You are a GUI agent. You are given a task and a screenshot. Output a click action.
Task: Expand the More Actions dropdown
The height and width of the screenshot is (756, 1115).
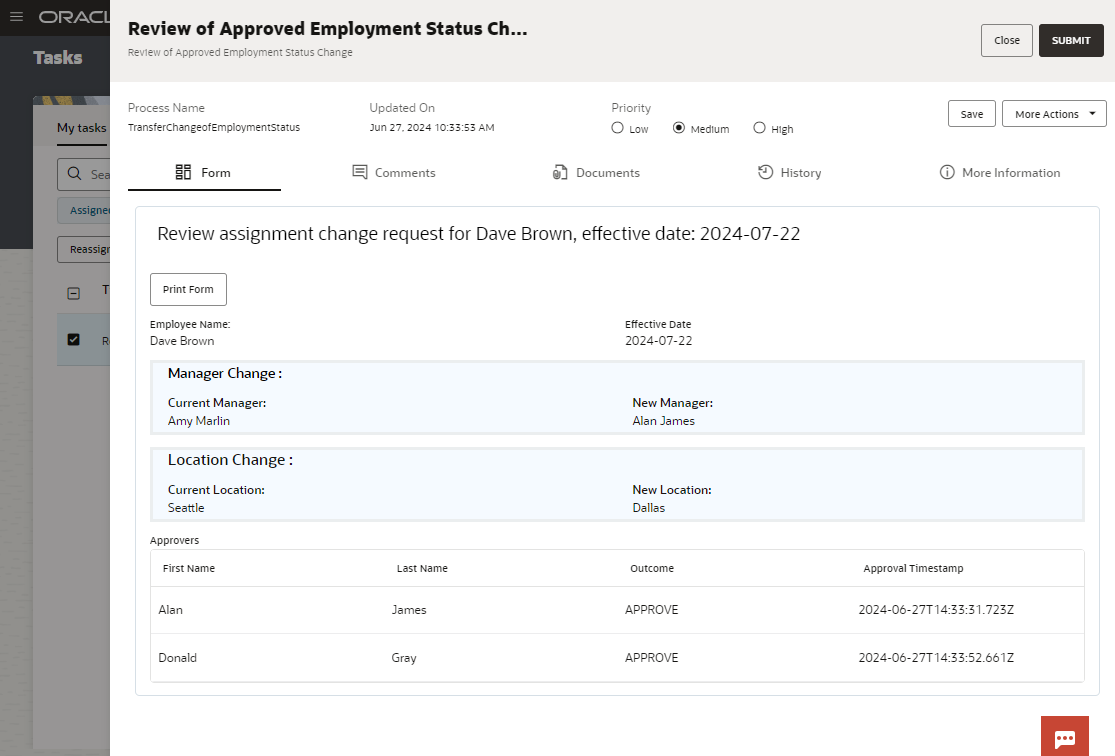point(1054,114)
